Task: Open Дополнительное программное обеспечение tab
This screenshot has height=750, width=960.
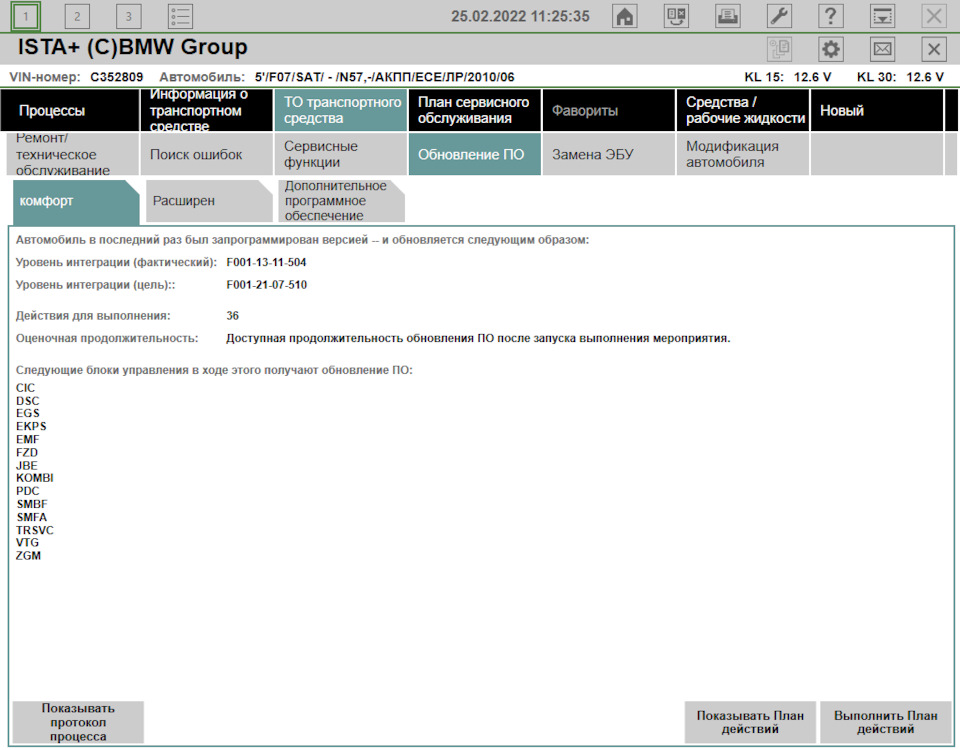Action: coord(341,201)
